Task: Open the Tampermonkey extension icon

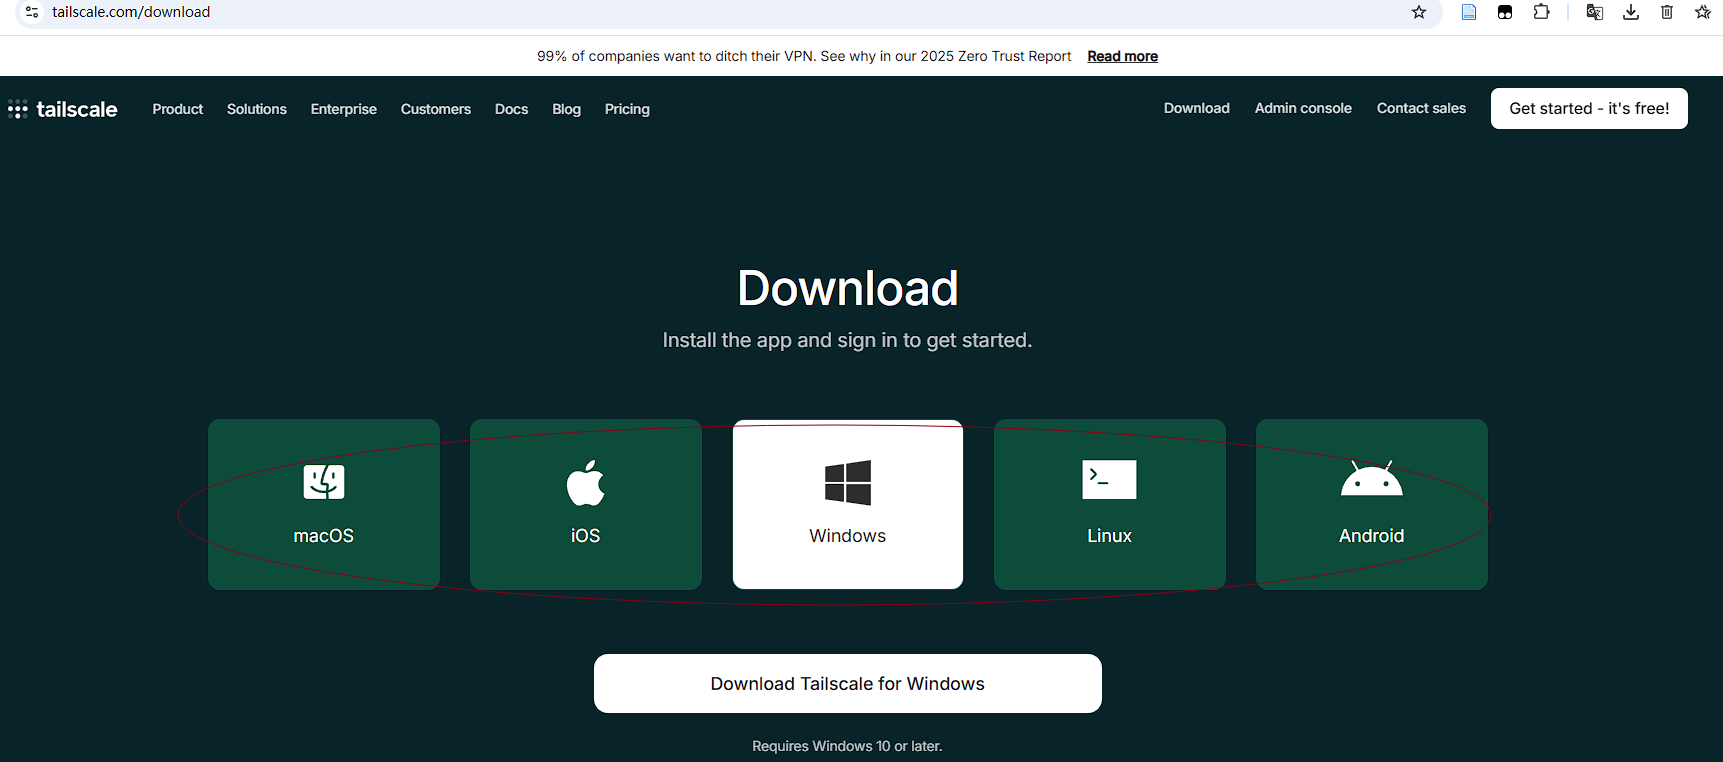Action: 1505,12
